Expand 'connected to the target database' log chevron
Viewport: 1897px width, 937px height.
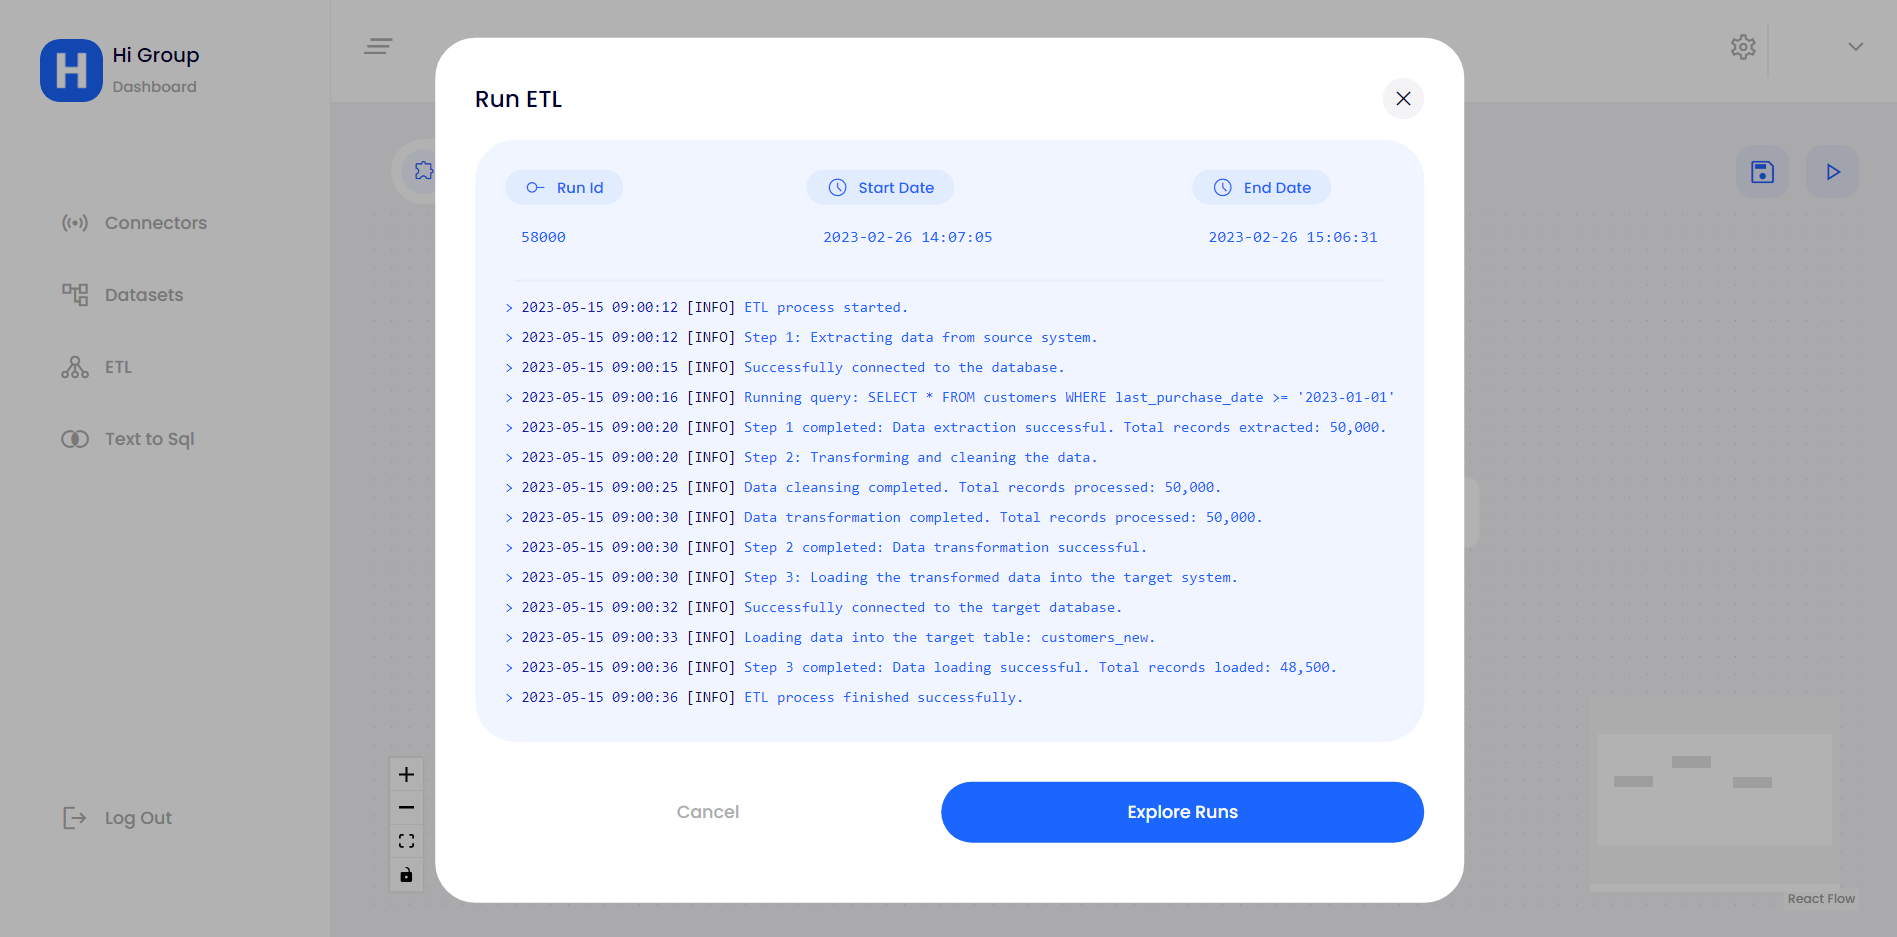509,608
